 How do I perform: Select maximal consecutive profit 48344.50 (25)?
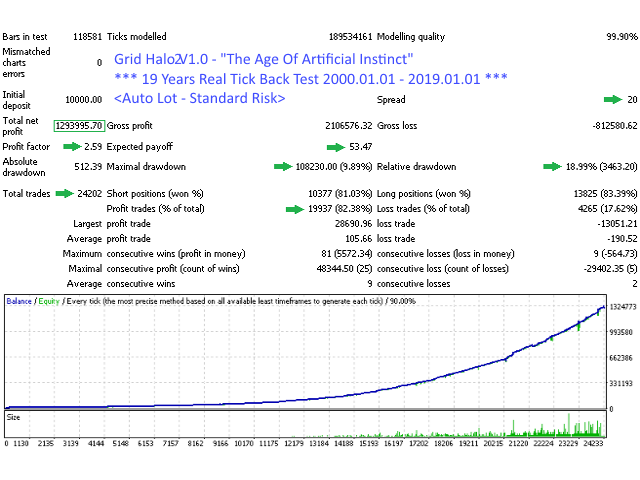click(x=344, y=269)
